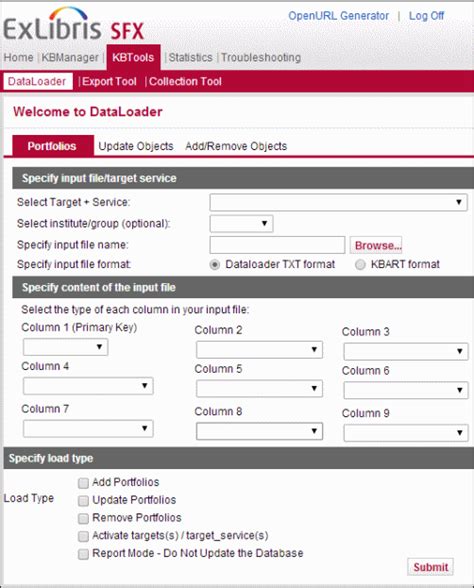474x588 pixels.
Task: Select the DataLoader submenu item
Action: (x=38, y=81)
